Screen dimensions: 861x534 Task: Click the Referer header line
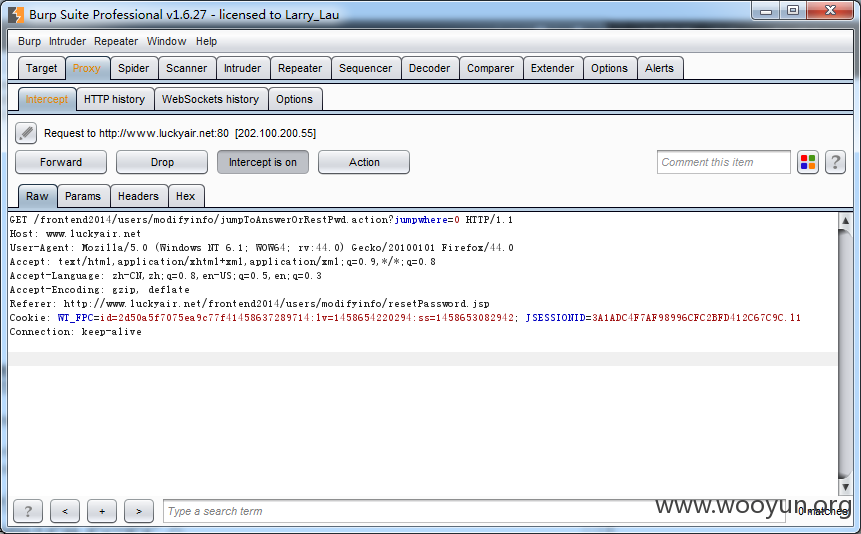point(249,304)
